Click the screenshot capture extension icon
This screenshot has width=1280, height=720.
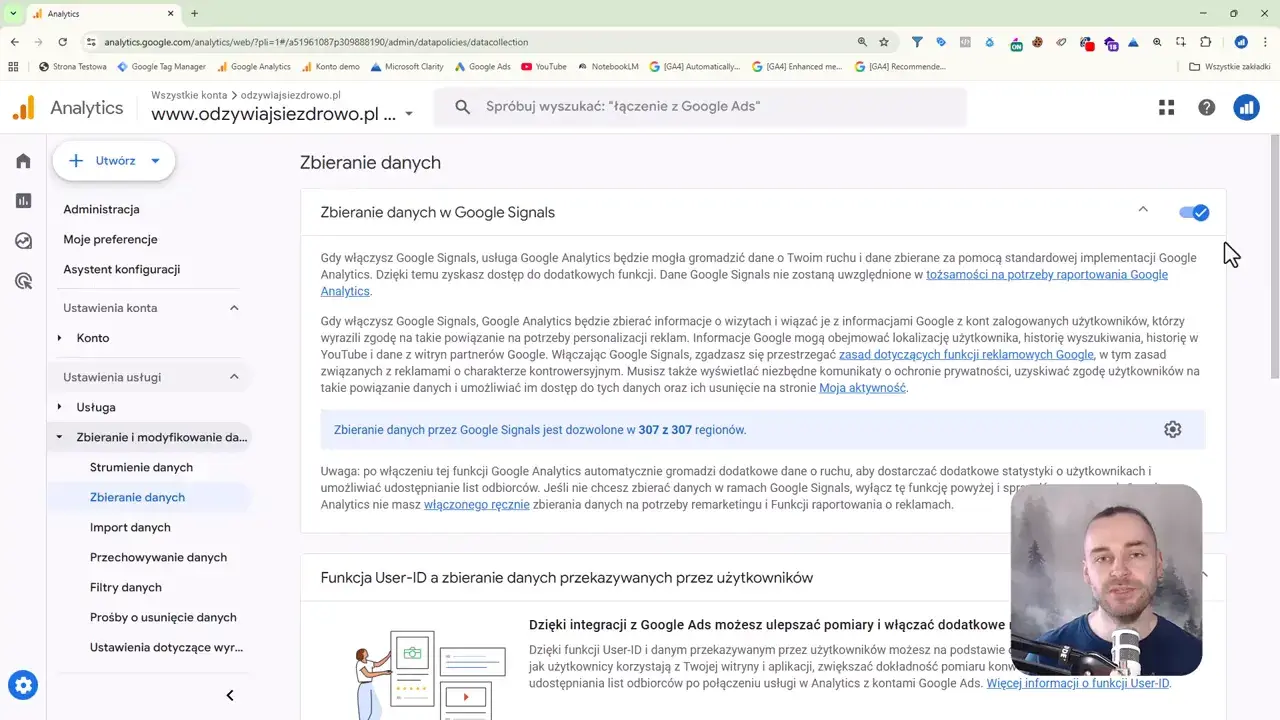1181,42
